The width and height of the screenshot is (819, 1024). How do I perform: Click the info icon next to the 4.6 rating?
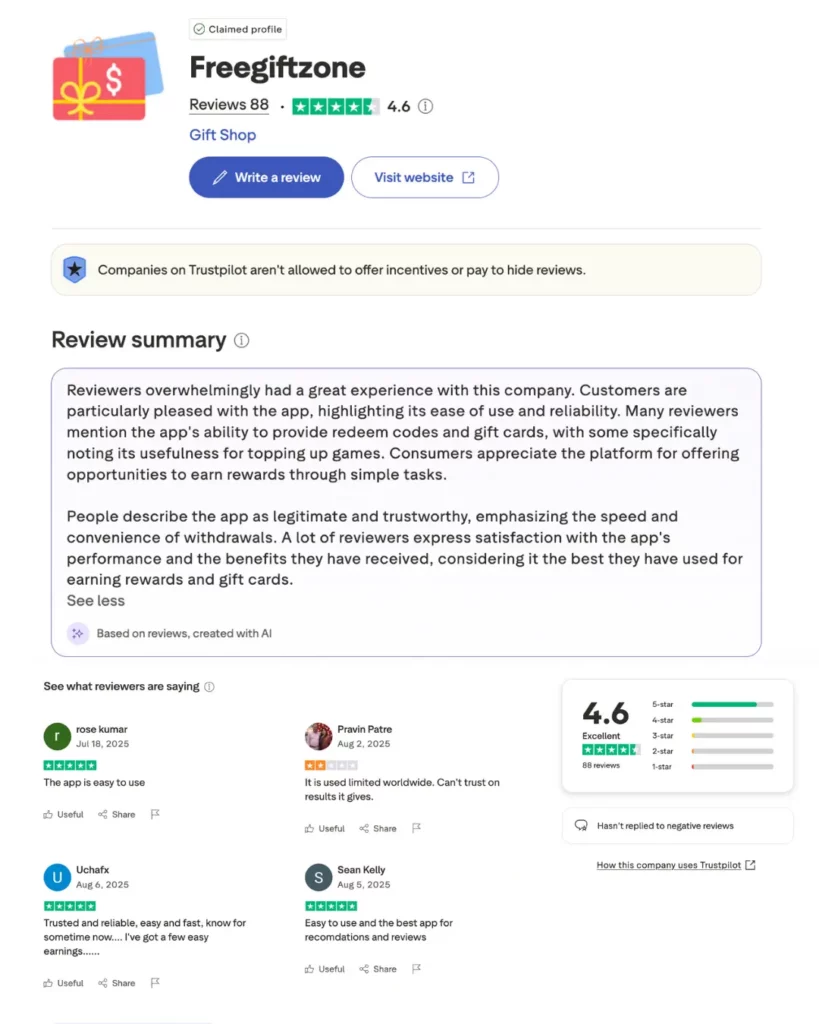point(427,106)
